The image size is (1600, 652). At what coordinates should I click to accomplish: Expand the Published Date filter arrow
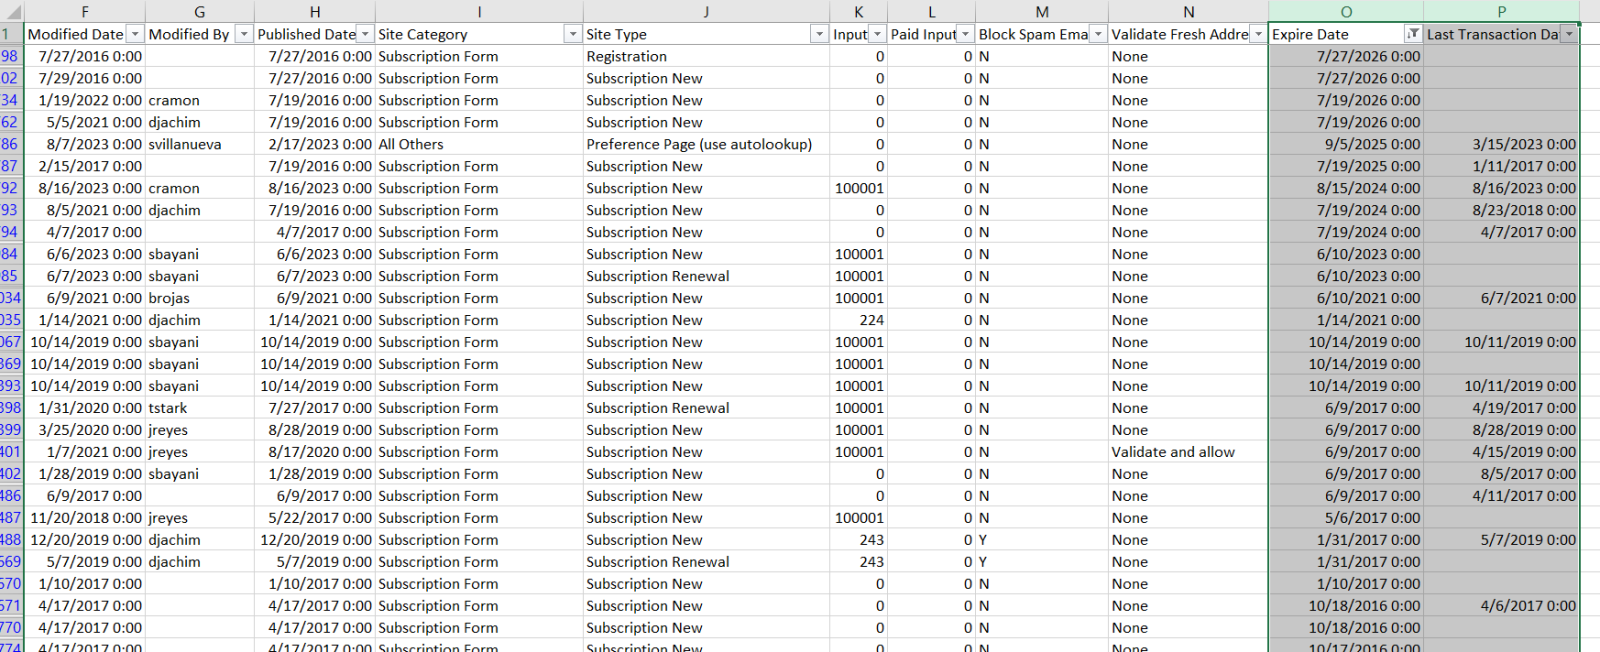pos(365,34)
